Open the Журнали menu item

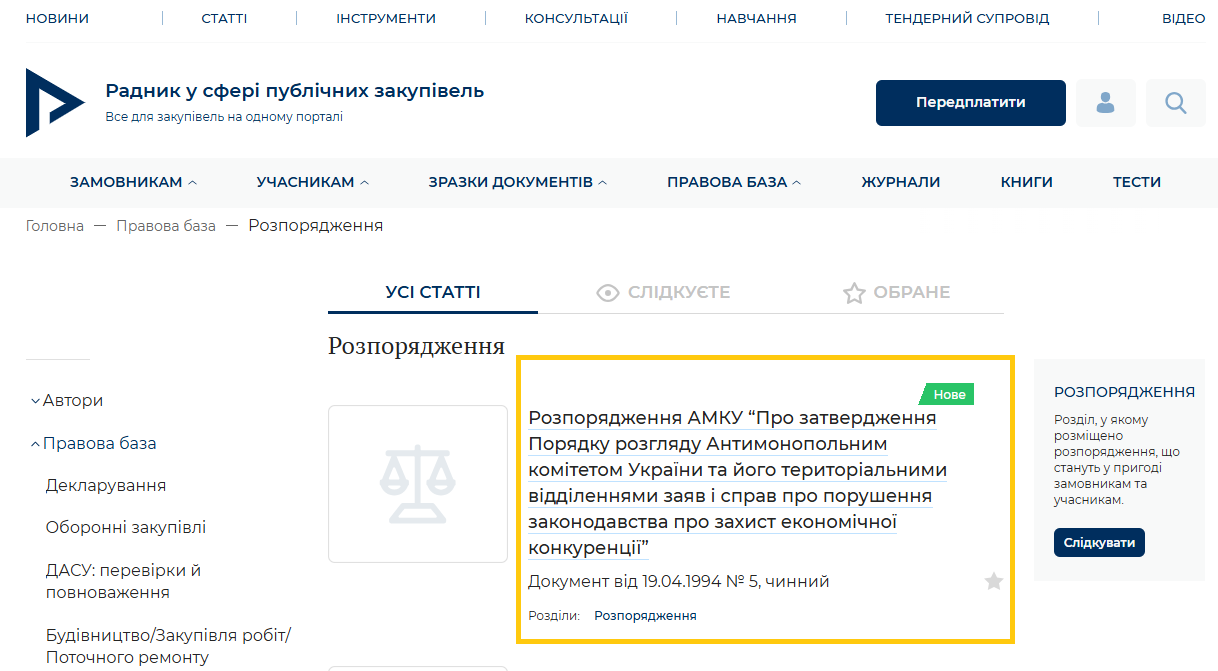coord(901,182)
